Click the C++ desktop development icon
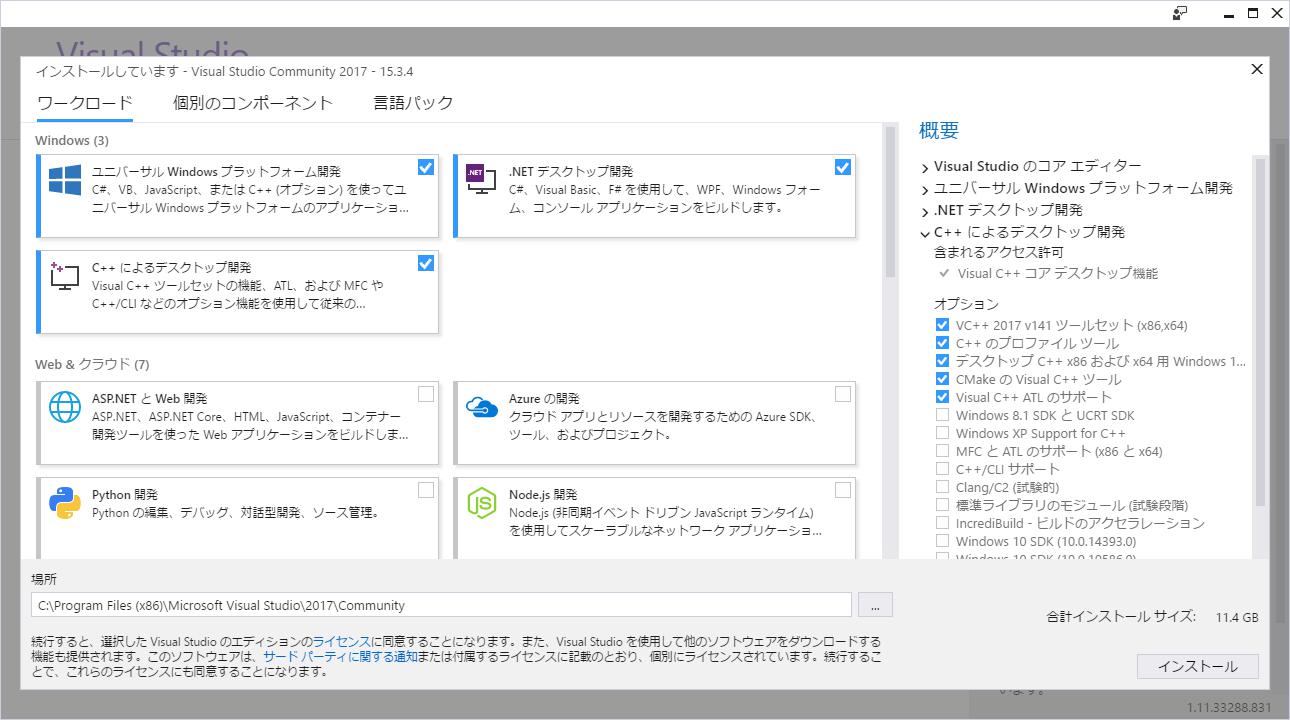 65,277
